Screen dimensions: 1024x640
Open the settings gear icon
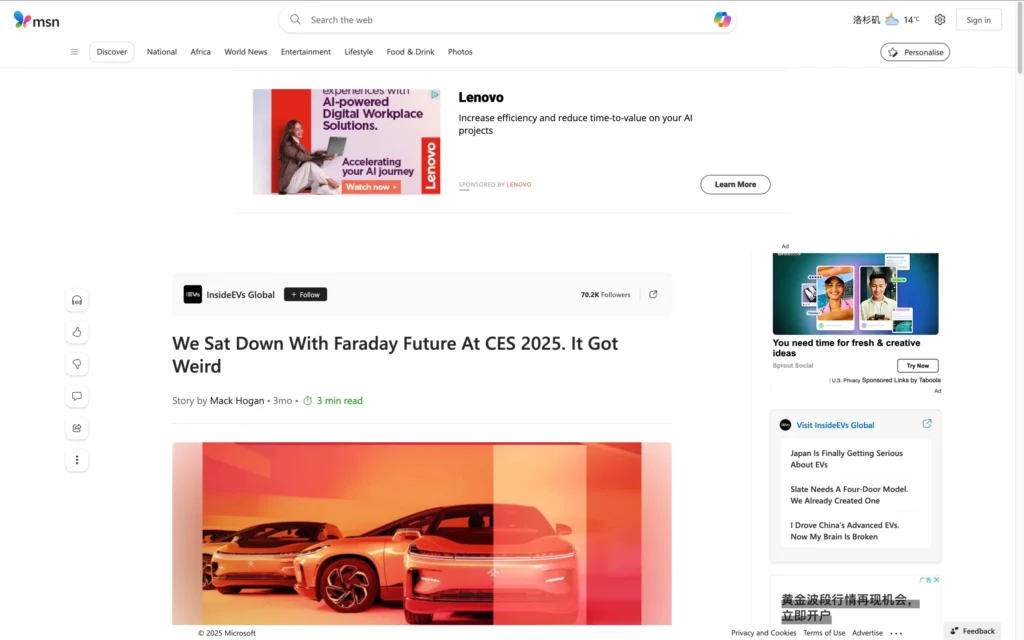939,20
